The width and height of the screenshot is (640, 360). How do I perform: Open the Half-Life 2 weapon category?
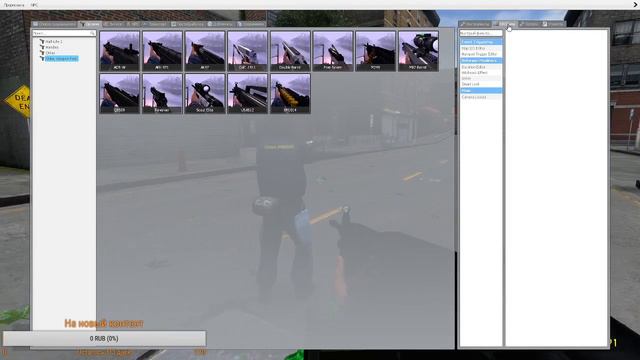[x=54, y=42]
